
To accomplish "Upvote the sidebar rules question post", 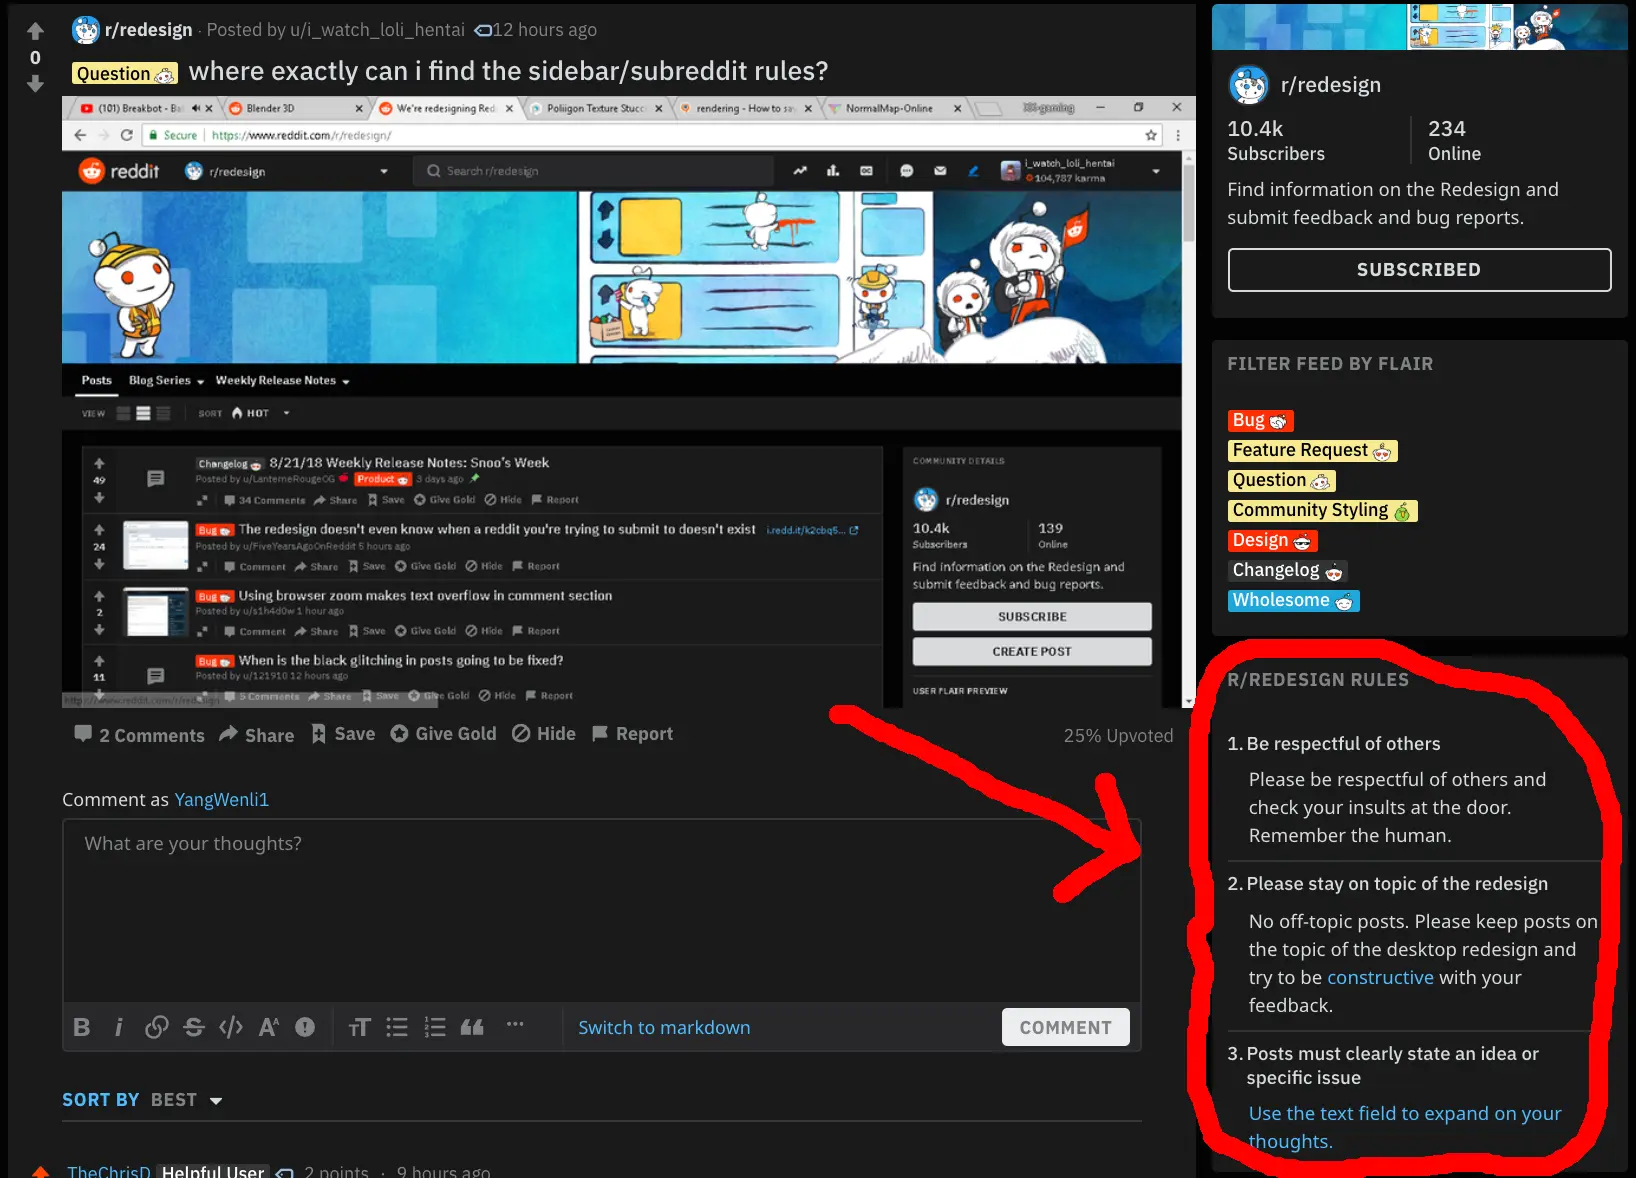I will click(x=35, y=32).
